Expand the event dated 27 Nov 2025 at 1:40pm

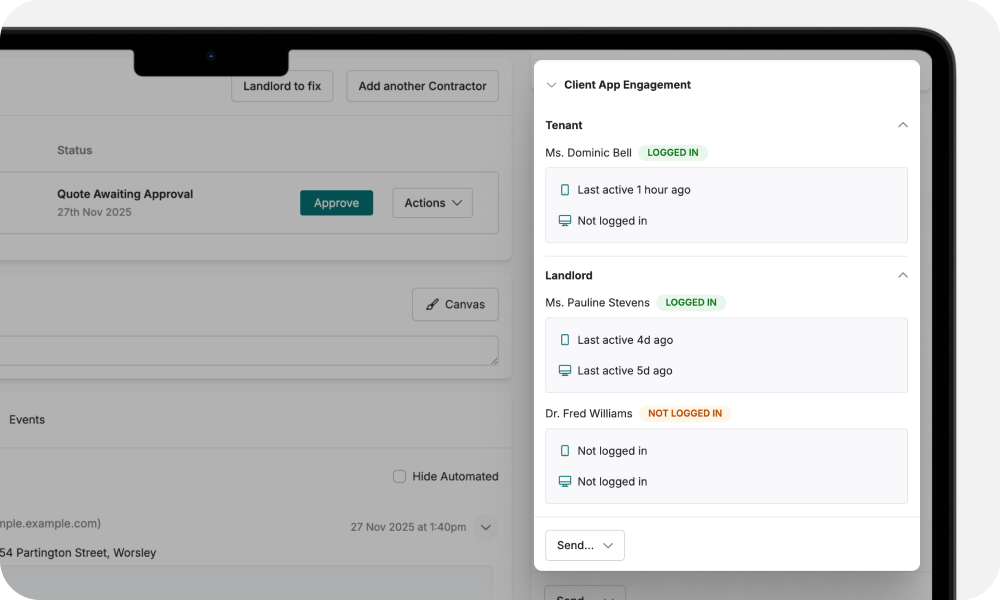pos(486,527)
